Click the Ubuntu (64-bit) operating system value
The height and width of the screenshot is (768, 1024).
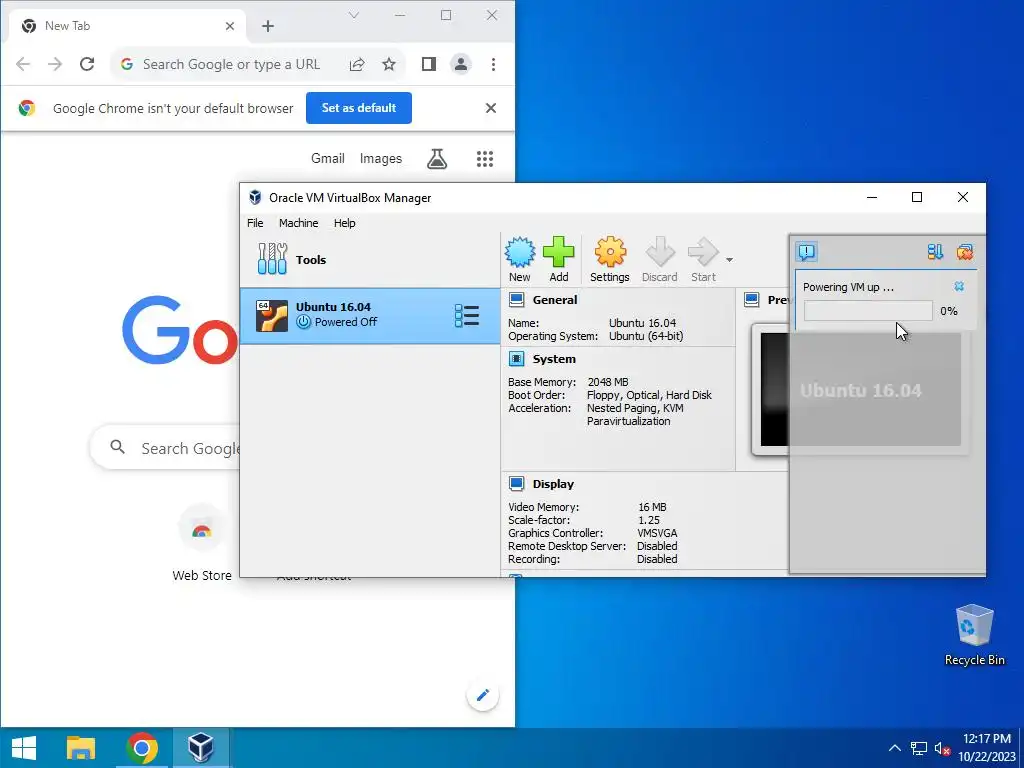(x=646, y=336)
